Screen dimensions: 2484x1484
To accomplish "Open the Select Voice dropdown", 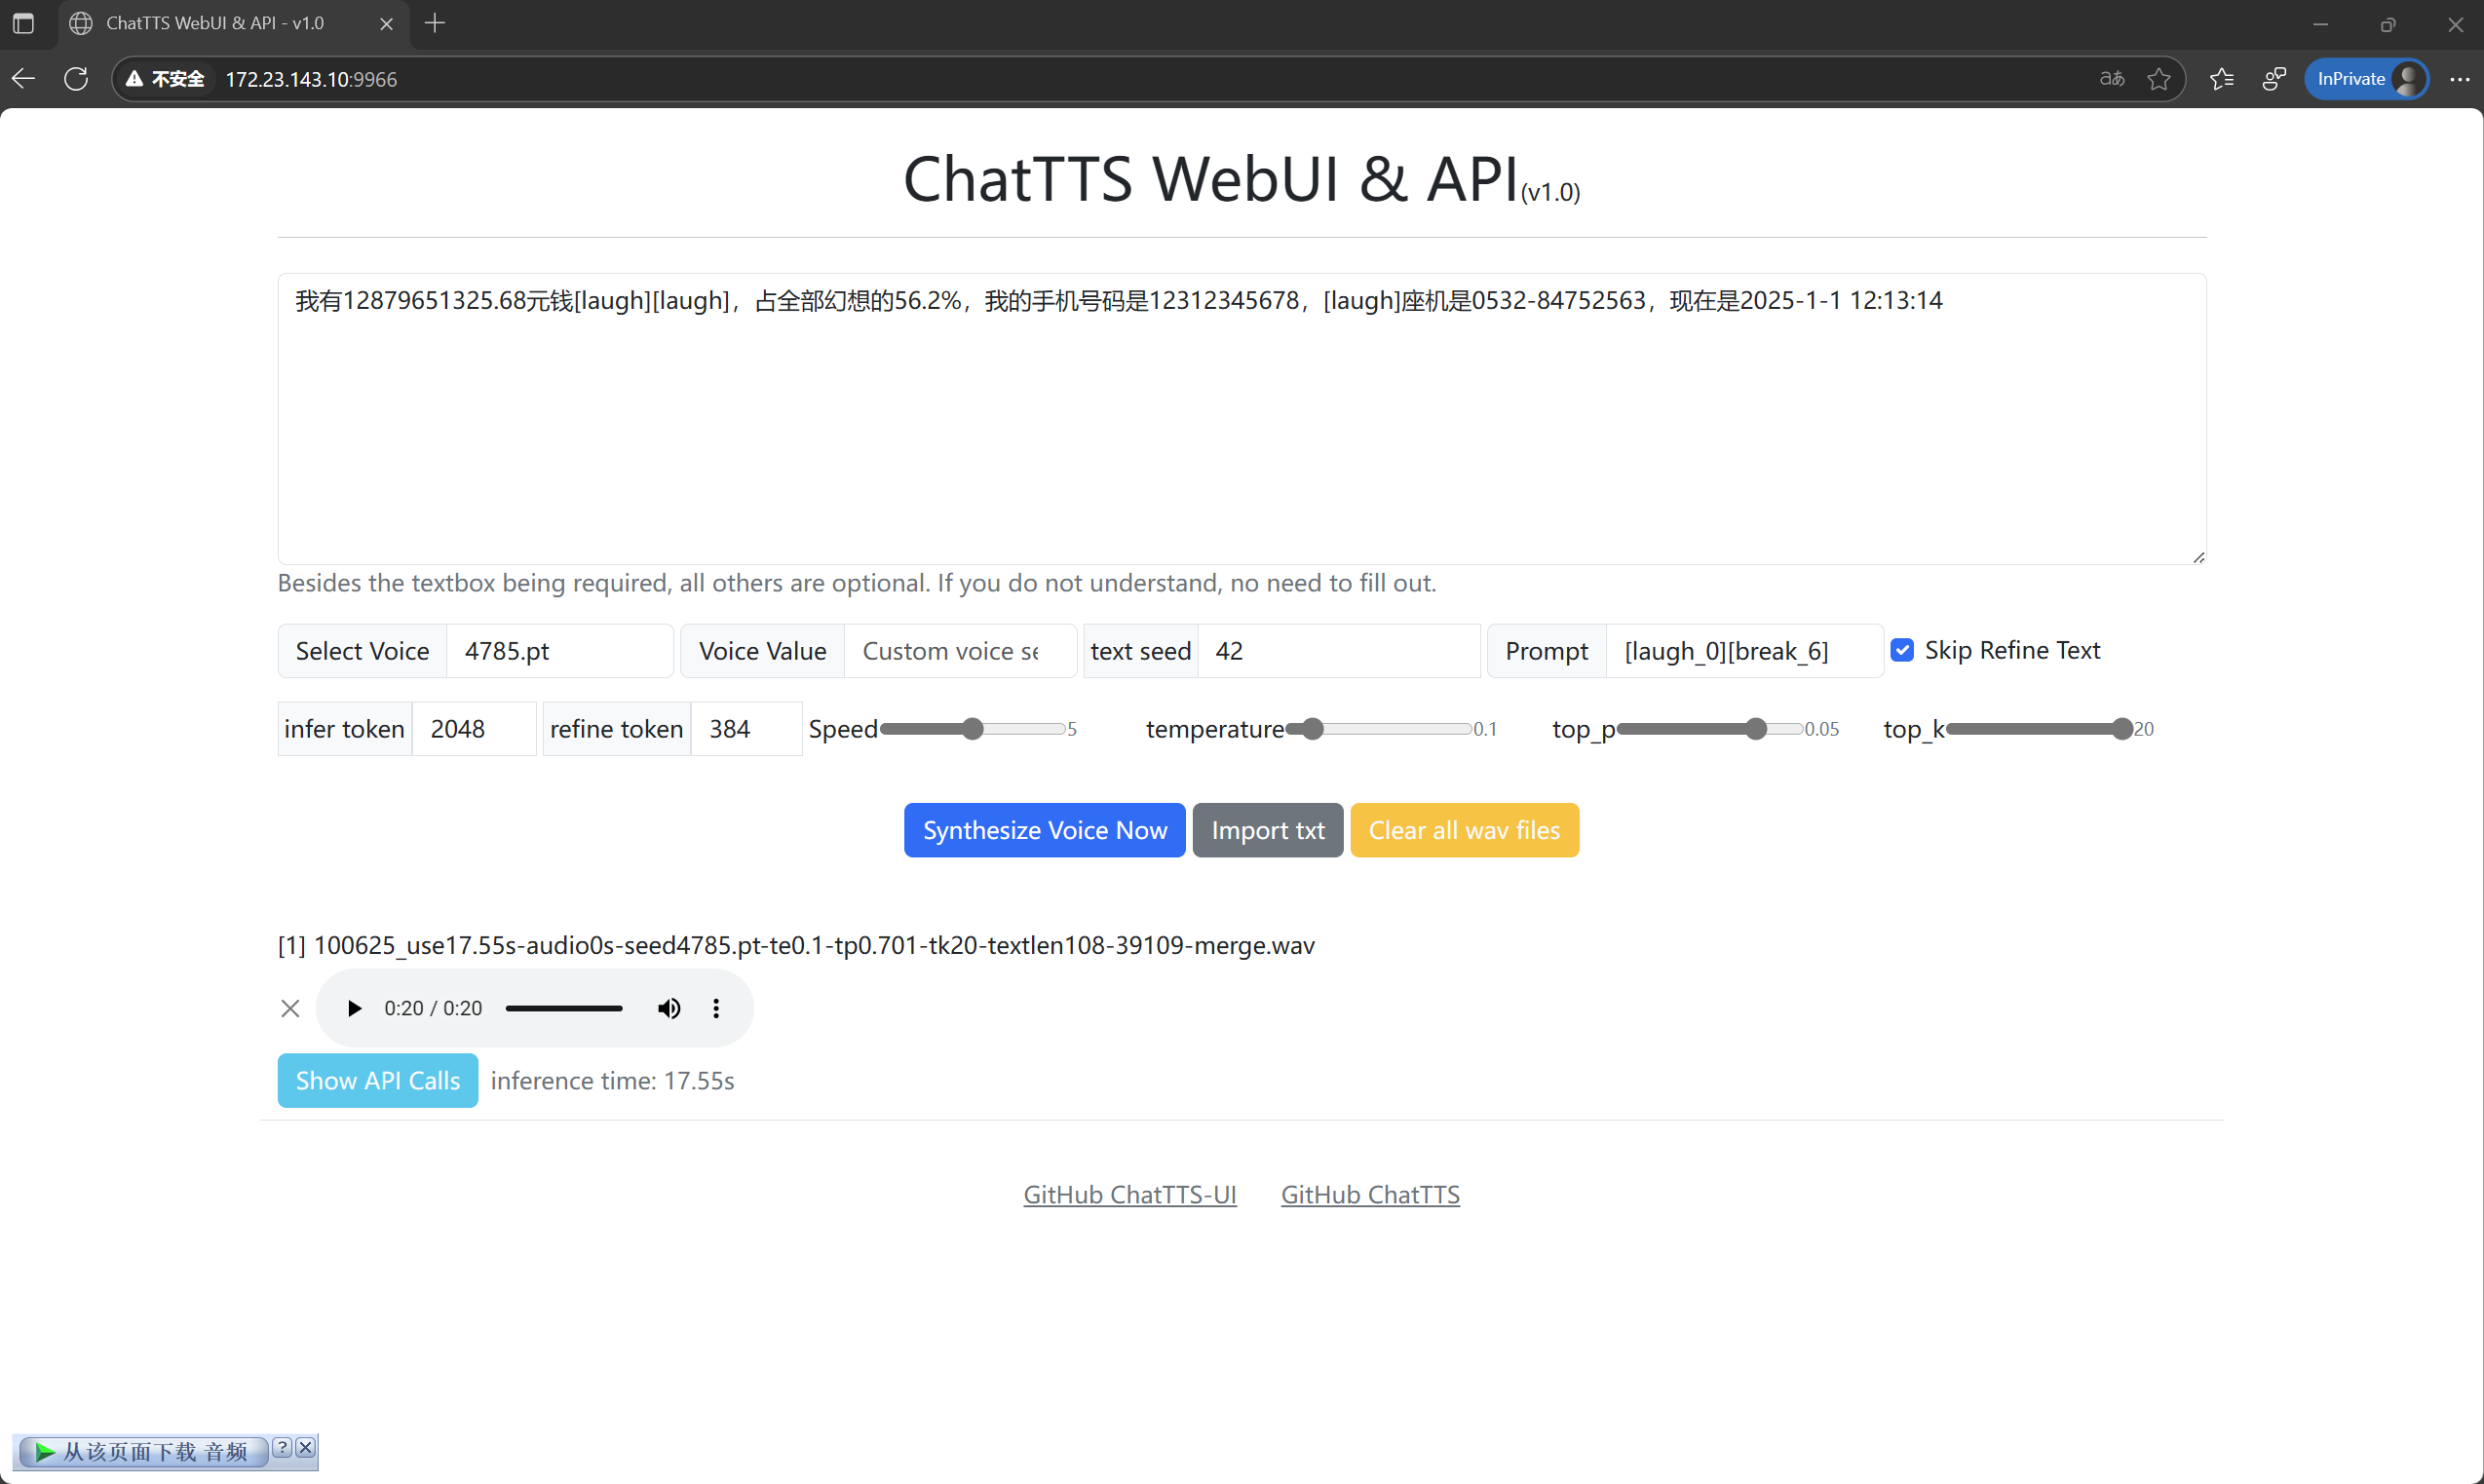I will (559, 651).
